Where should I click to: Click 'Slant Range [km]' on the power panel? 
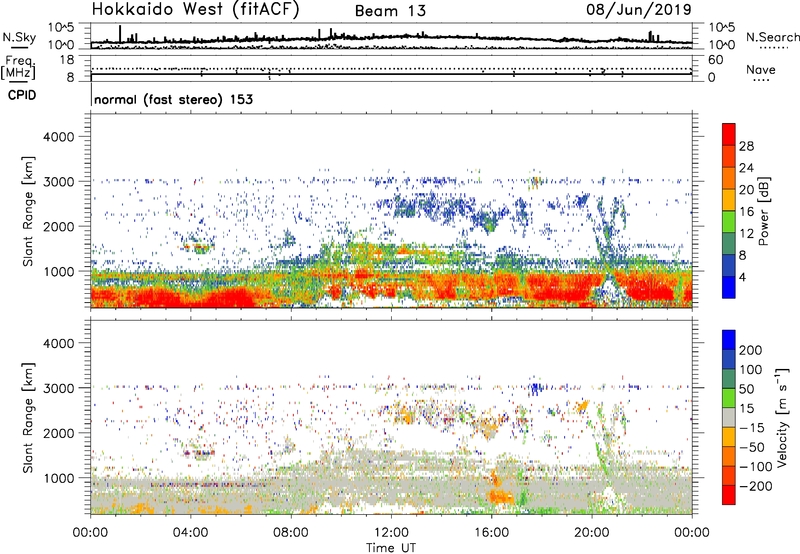coord(28,211)
